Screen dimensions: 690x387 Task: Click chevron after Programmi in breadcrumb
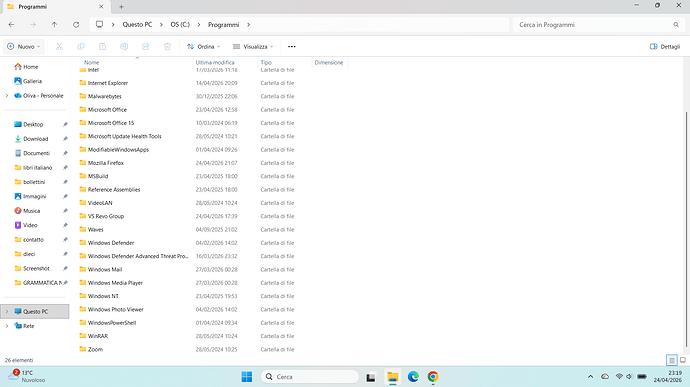249,25
